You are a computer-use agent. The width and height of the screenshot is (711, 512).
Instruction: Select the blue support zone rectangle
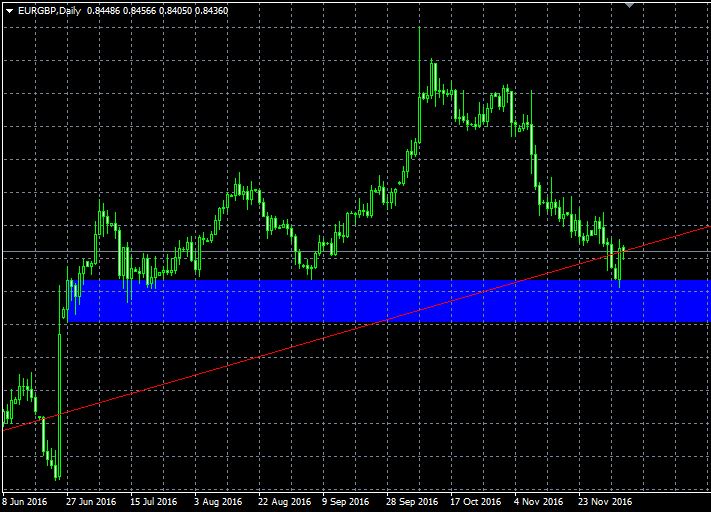(389, 301)
